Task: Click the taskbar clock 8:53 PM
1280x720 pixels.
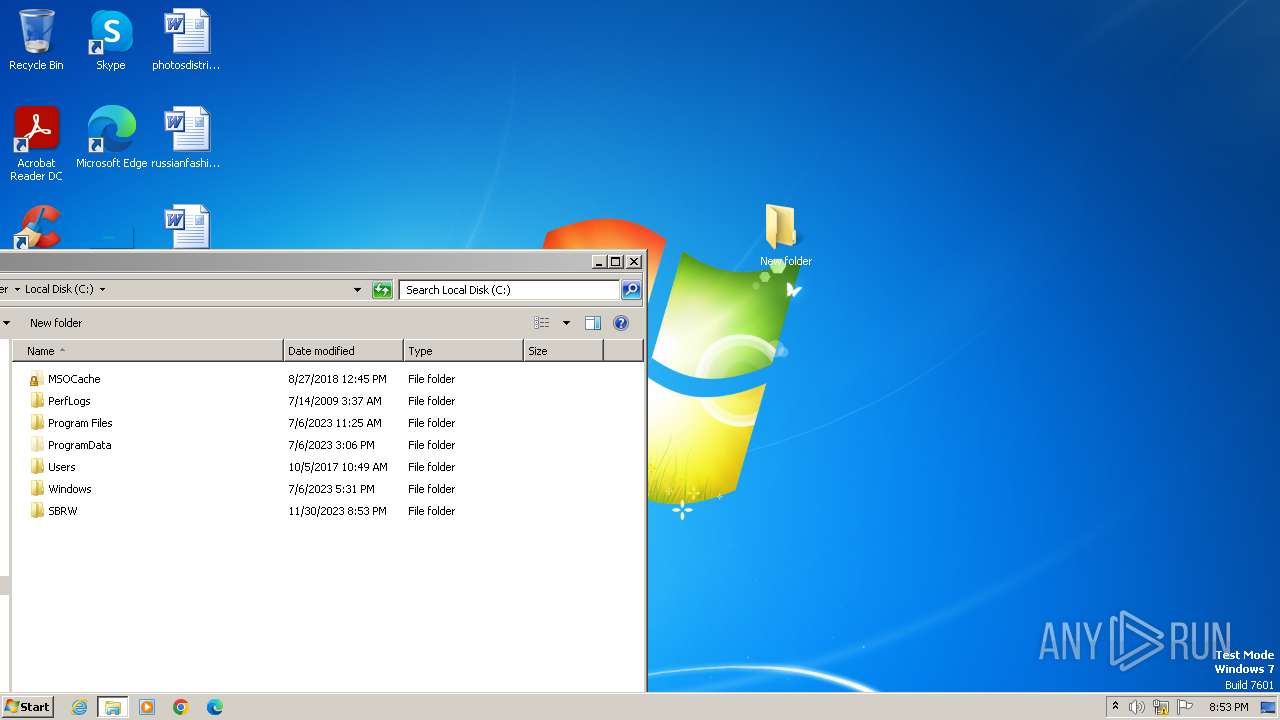Action: coord(1228,707)
